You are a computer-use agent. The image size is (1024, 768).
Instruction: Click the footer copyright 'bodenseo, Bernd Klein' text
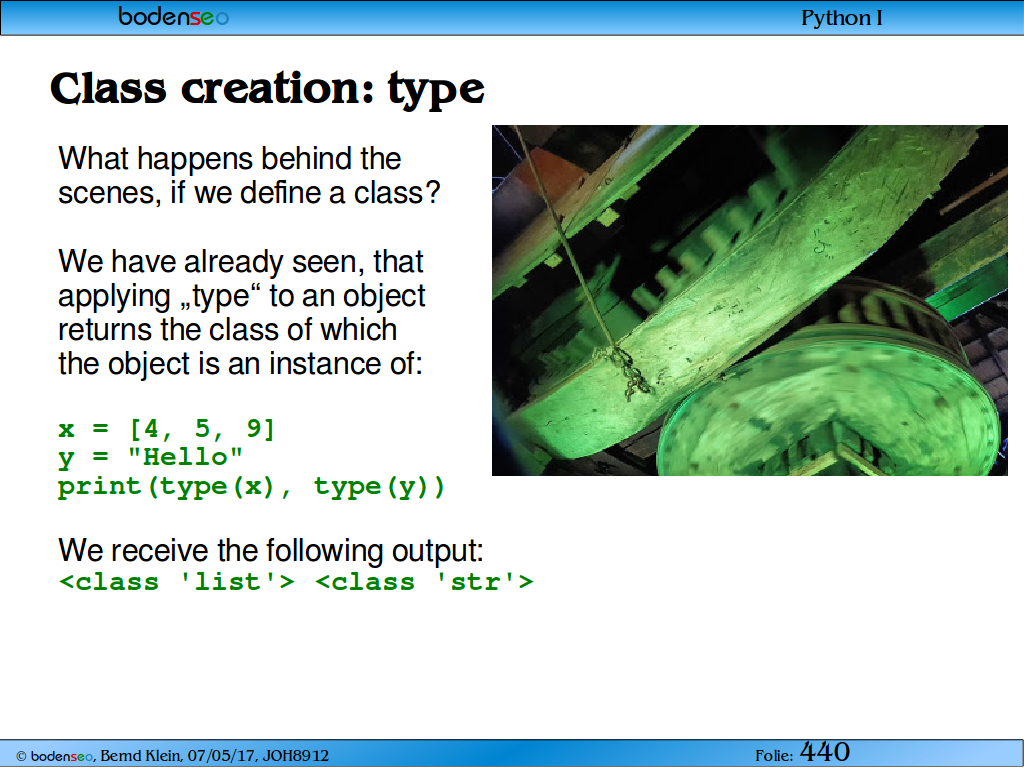(x=172, y=756)
